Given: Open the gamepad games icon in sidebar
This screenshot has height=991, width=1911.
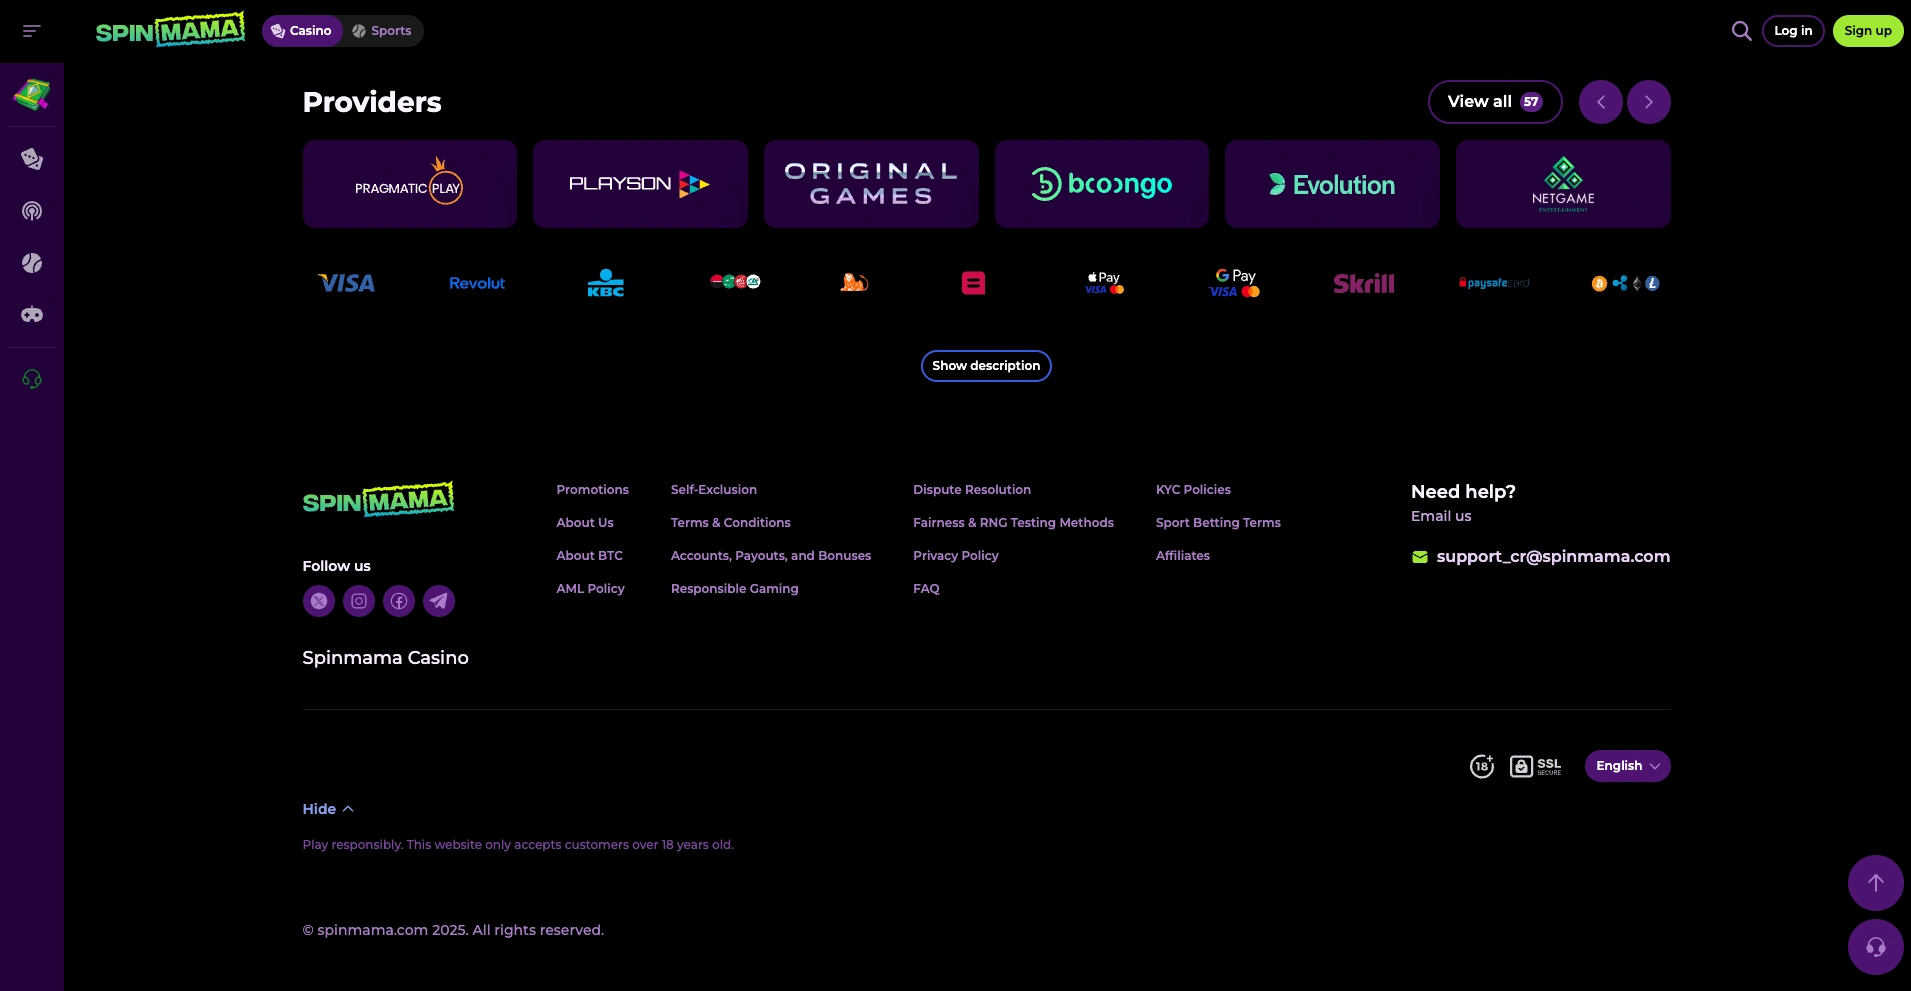Looking at the screenshot, I should 32,314.
